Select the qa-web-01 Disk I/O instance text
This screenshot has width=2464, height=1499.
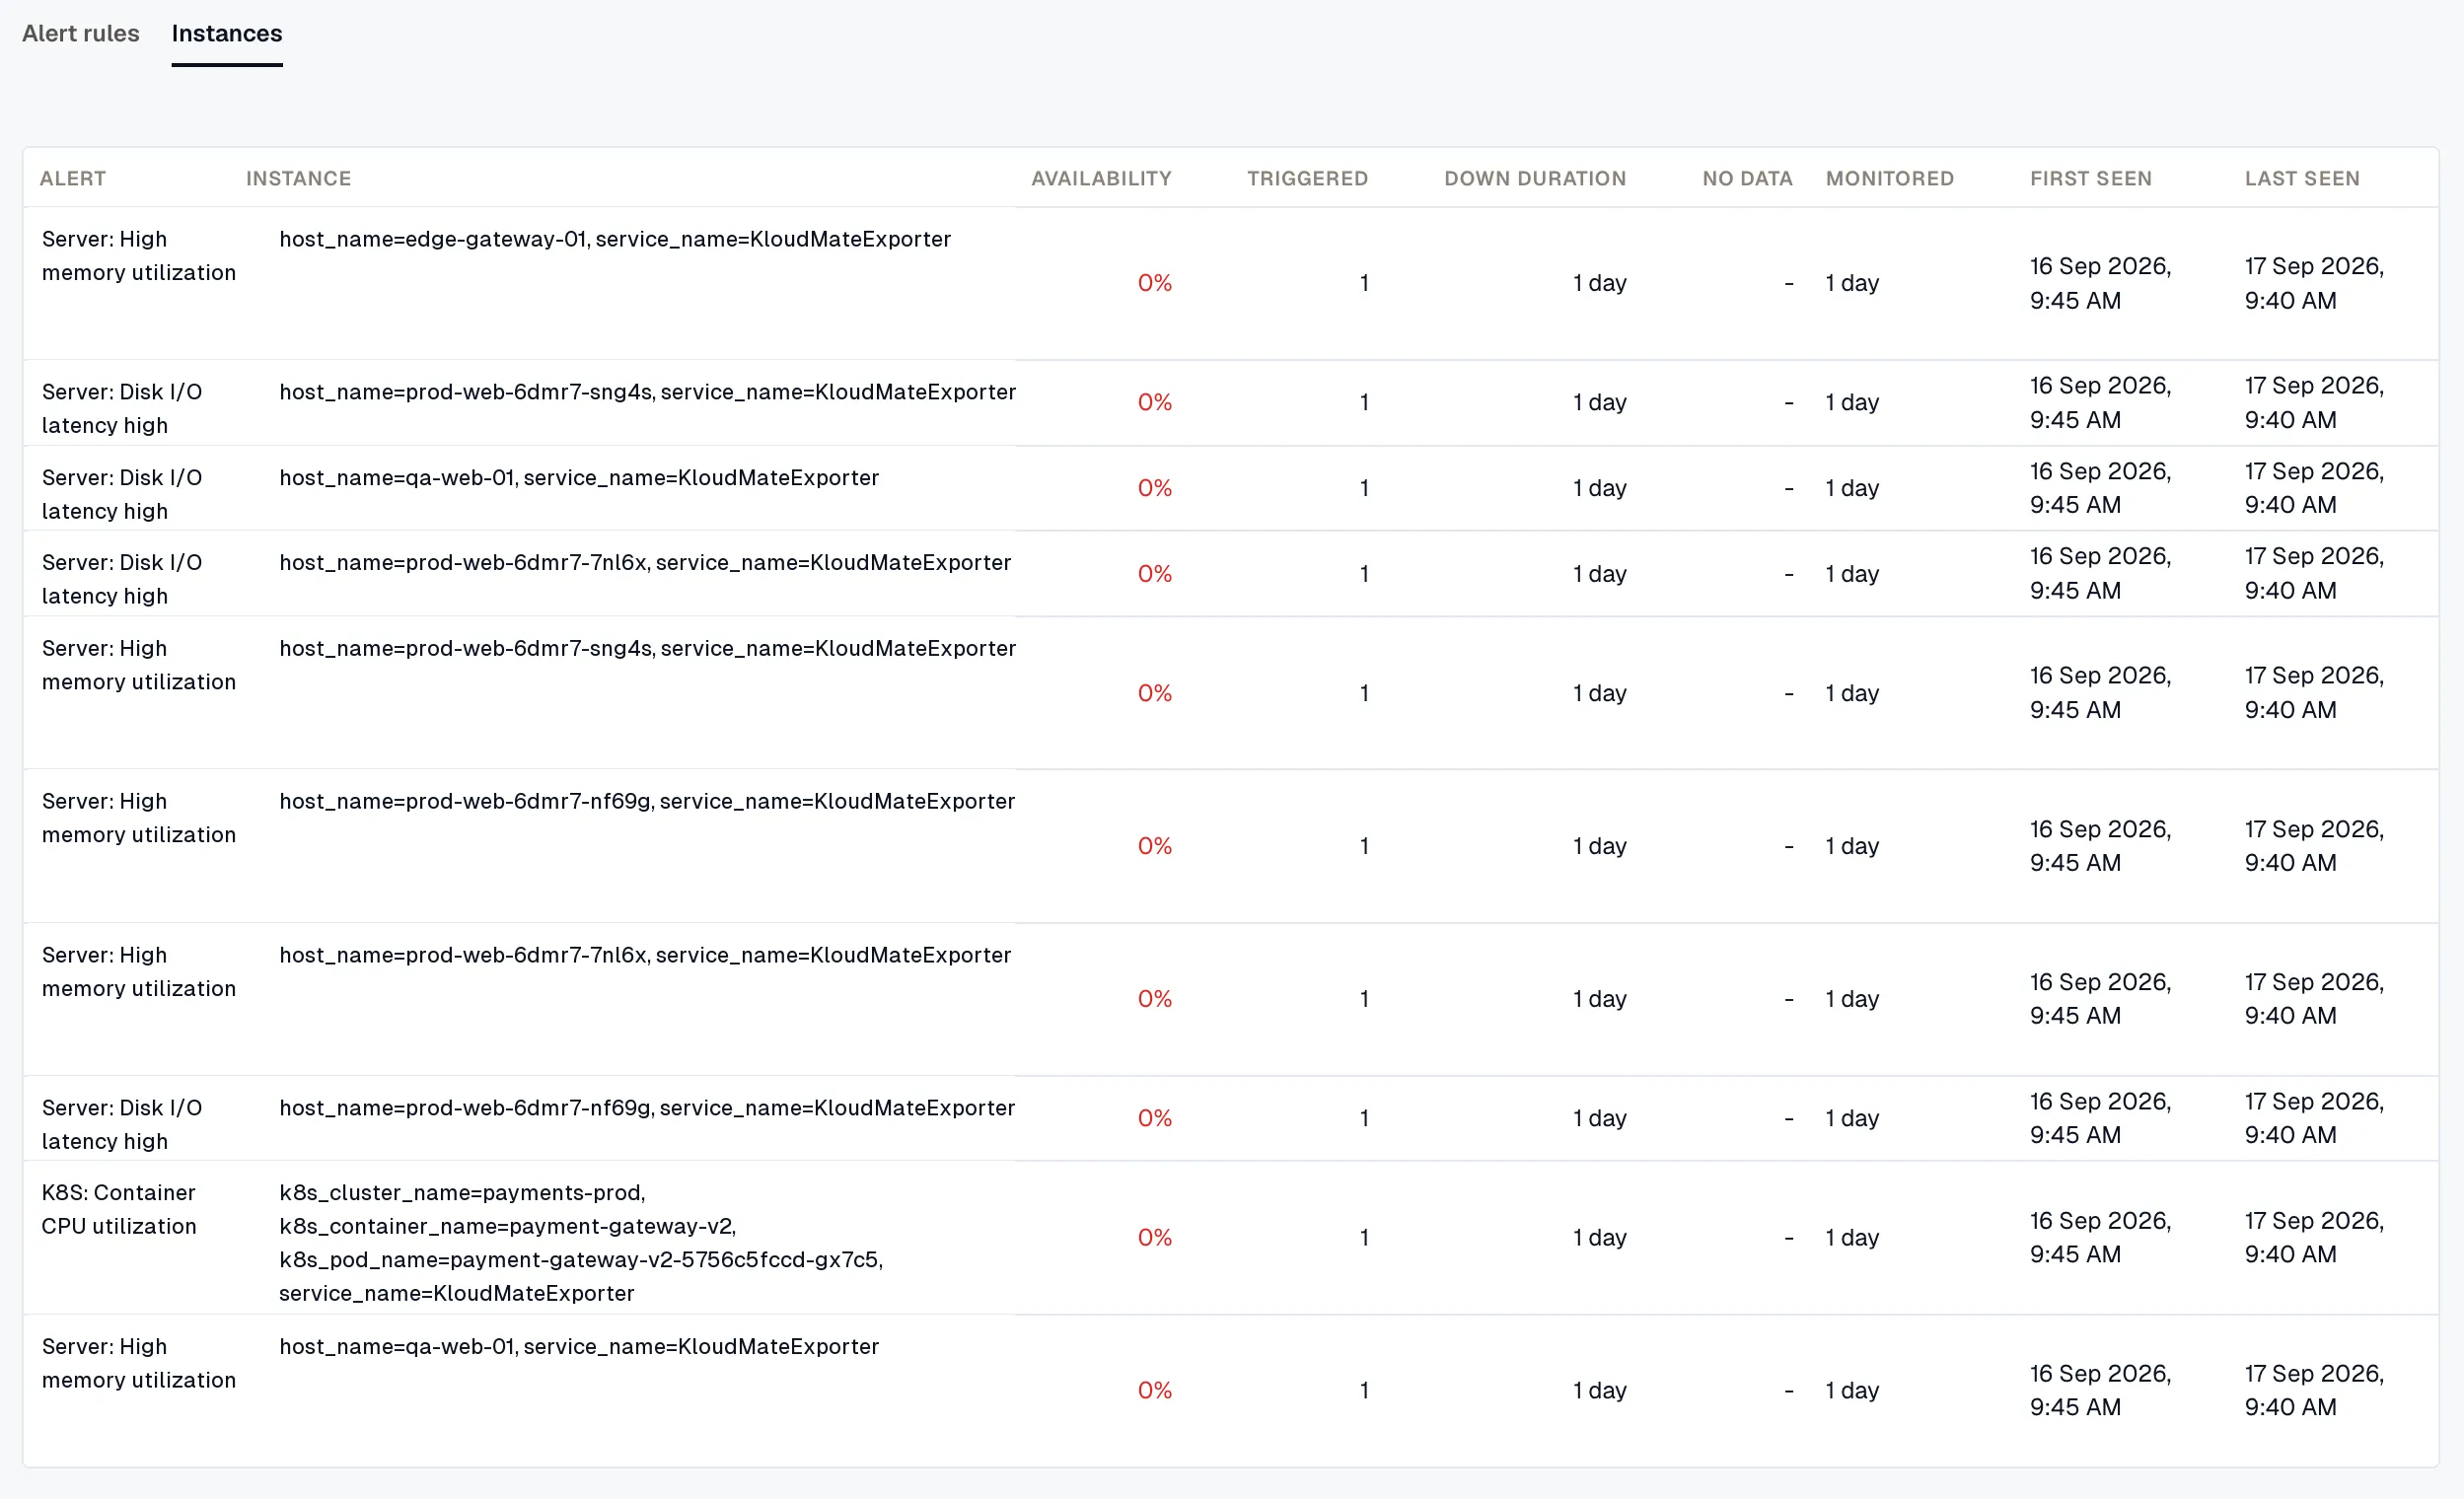(579, 477)
